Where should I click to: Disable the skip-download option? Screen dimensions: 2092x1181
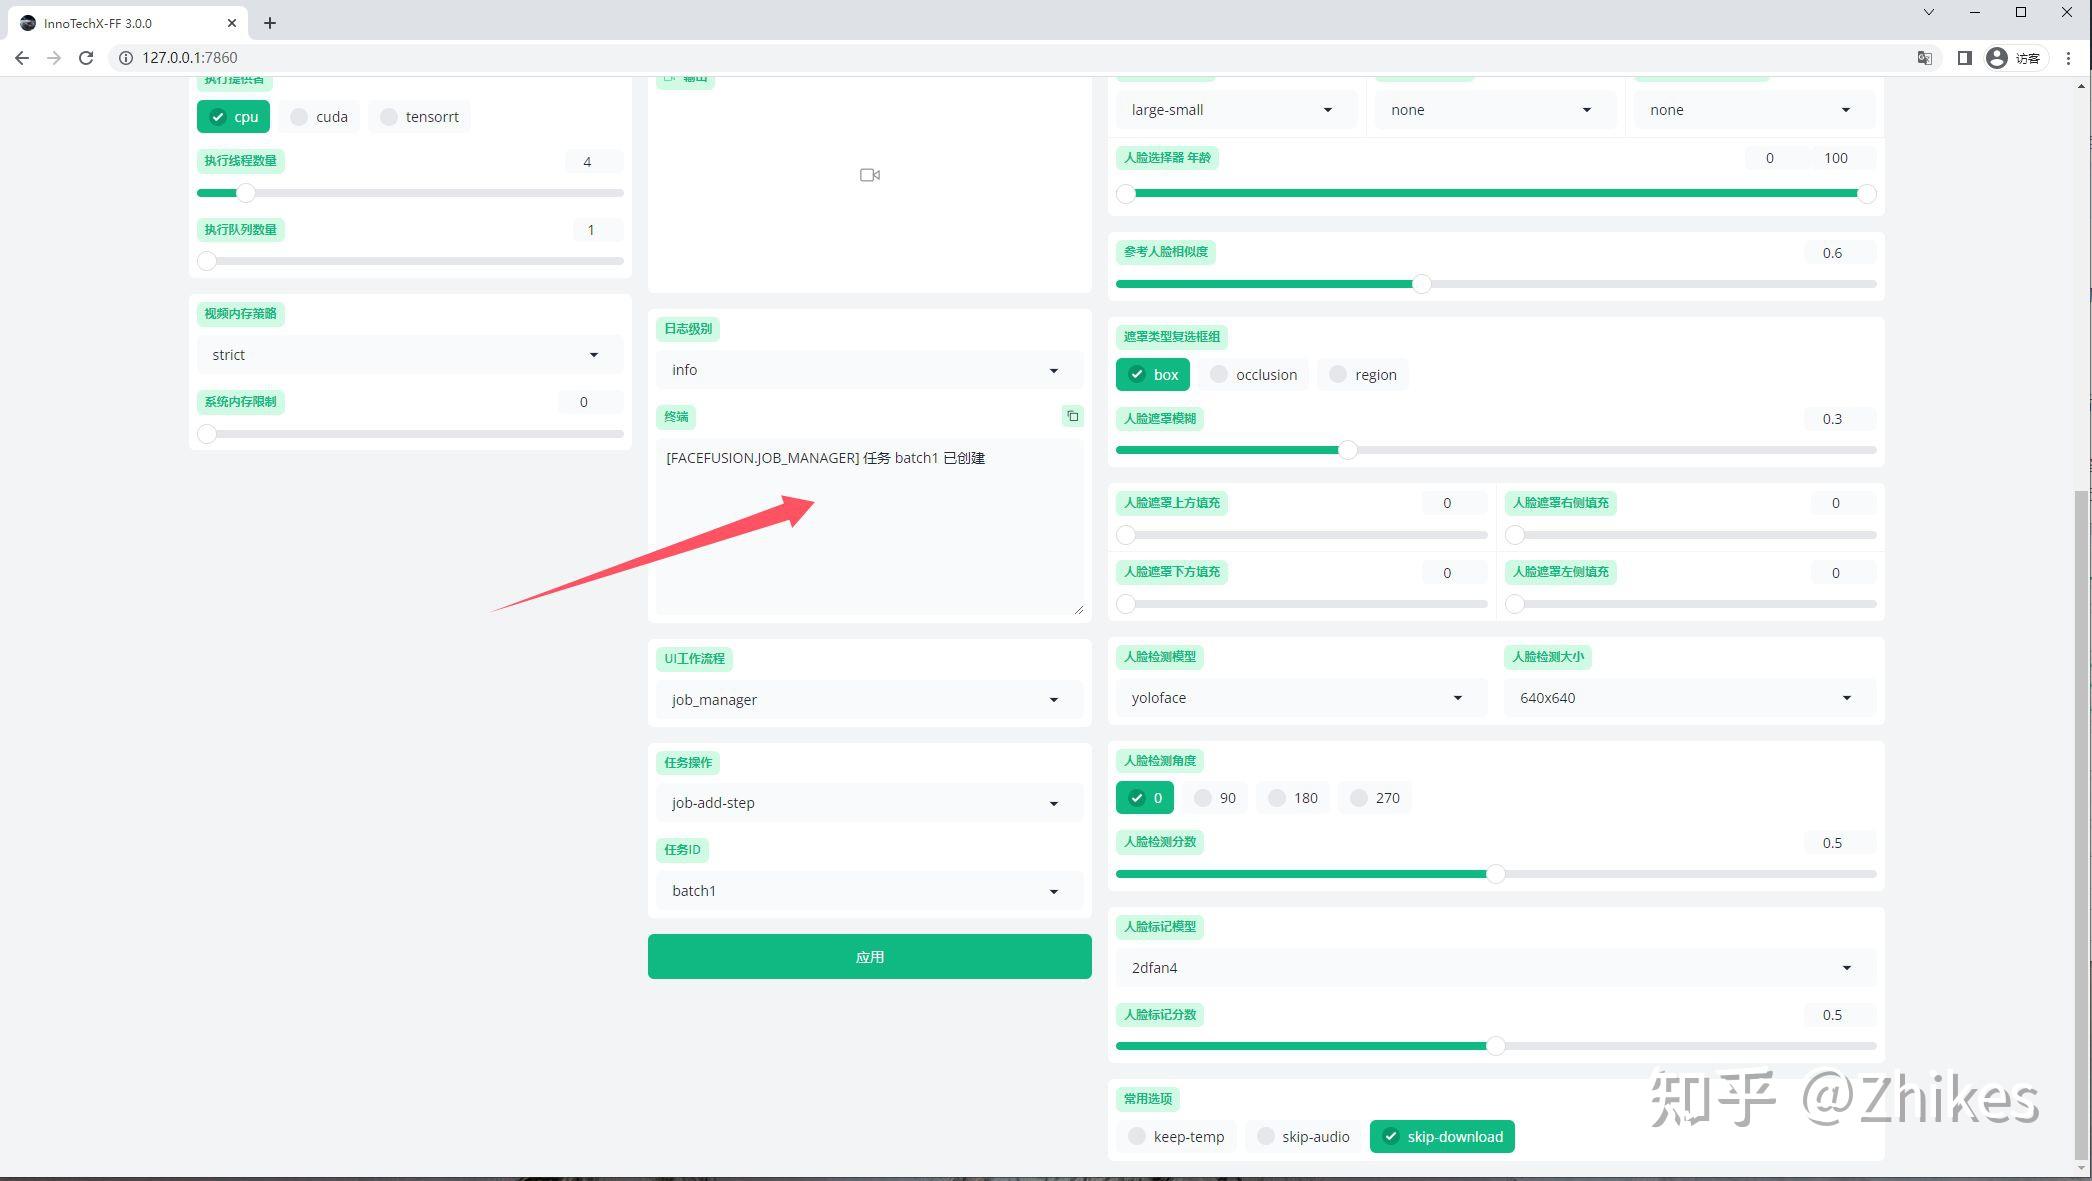click(x=1442, y=1137)
